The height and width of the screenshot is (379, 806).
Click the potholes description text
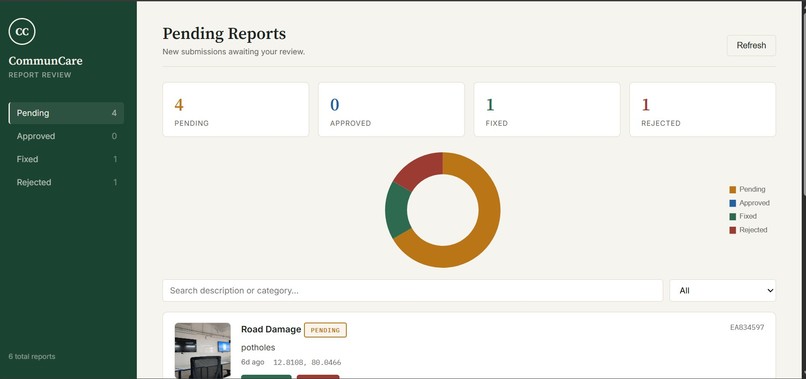258,348
